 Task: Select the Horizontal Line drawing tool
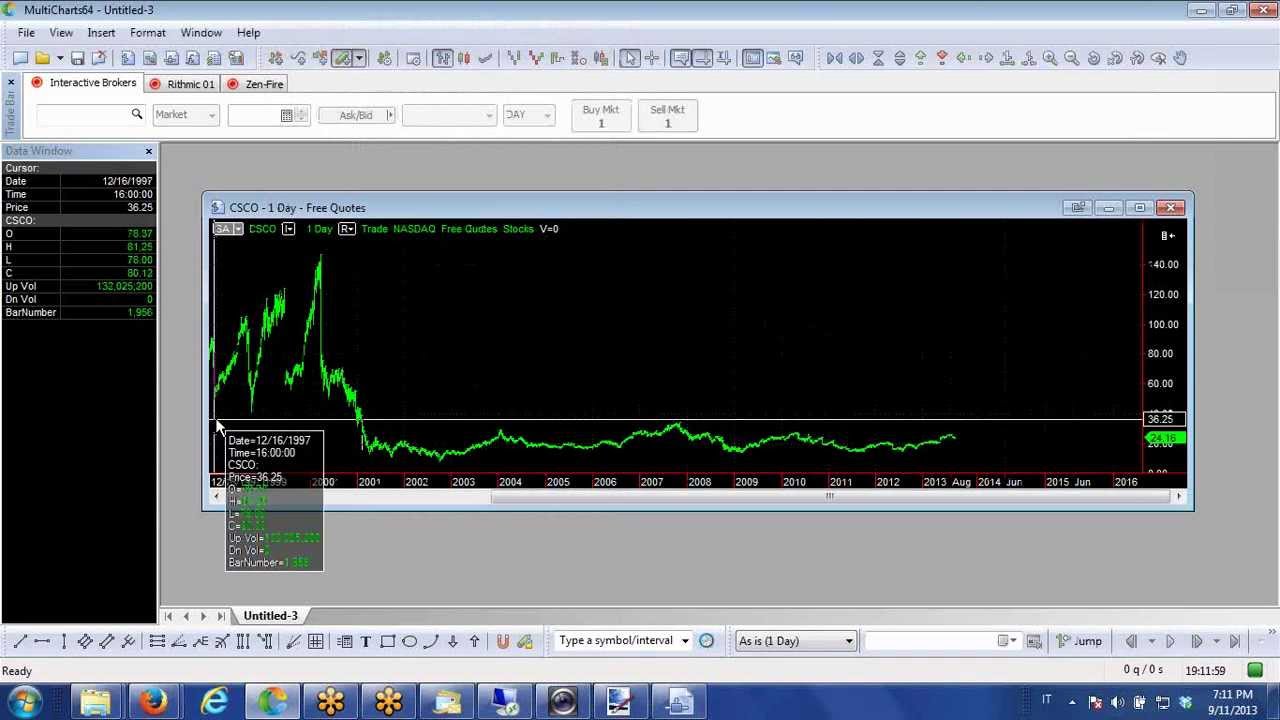(x=43, y=641)
